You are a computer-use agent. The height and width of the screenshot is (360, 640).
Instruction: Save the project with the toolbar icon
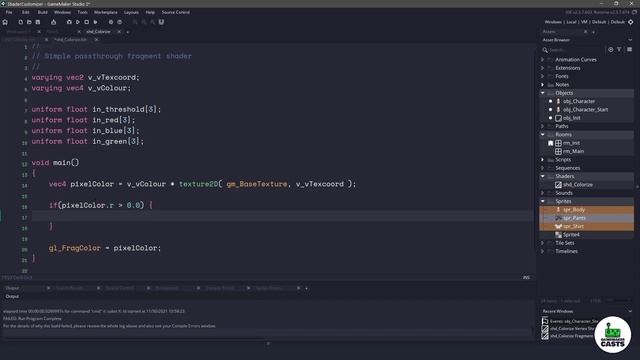point(38,22)
